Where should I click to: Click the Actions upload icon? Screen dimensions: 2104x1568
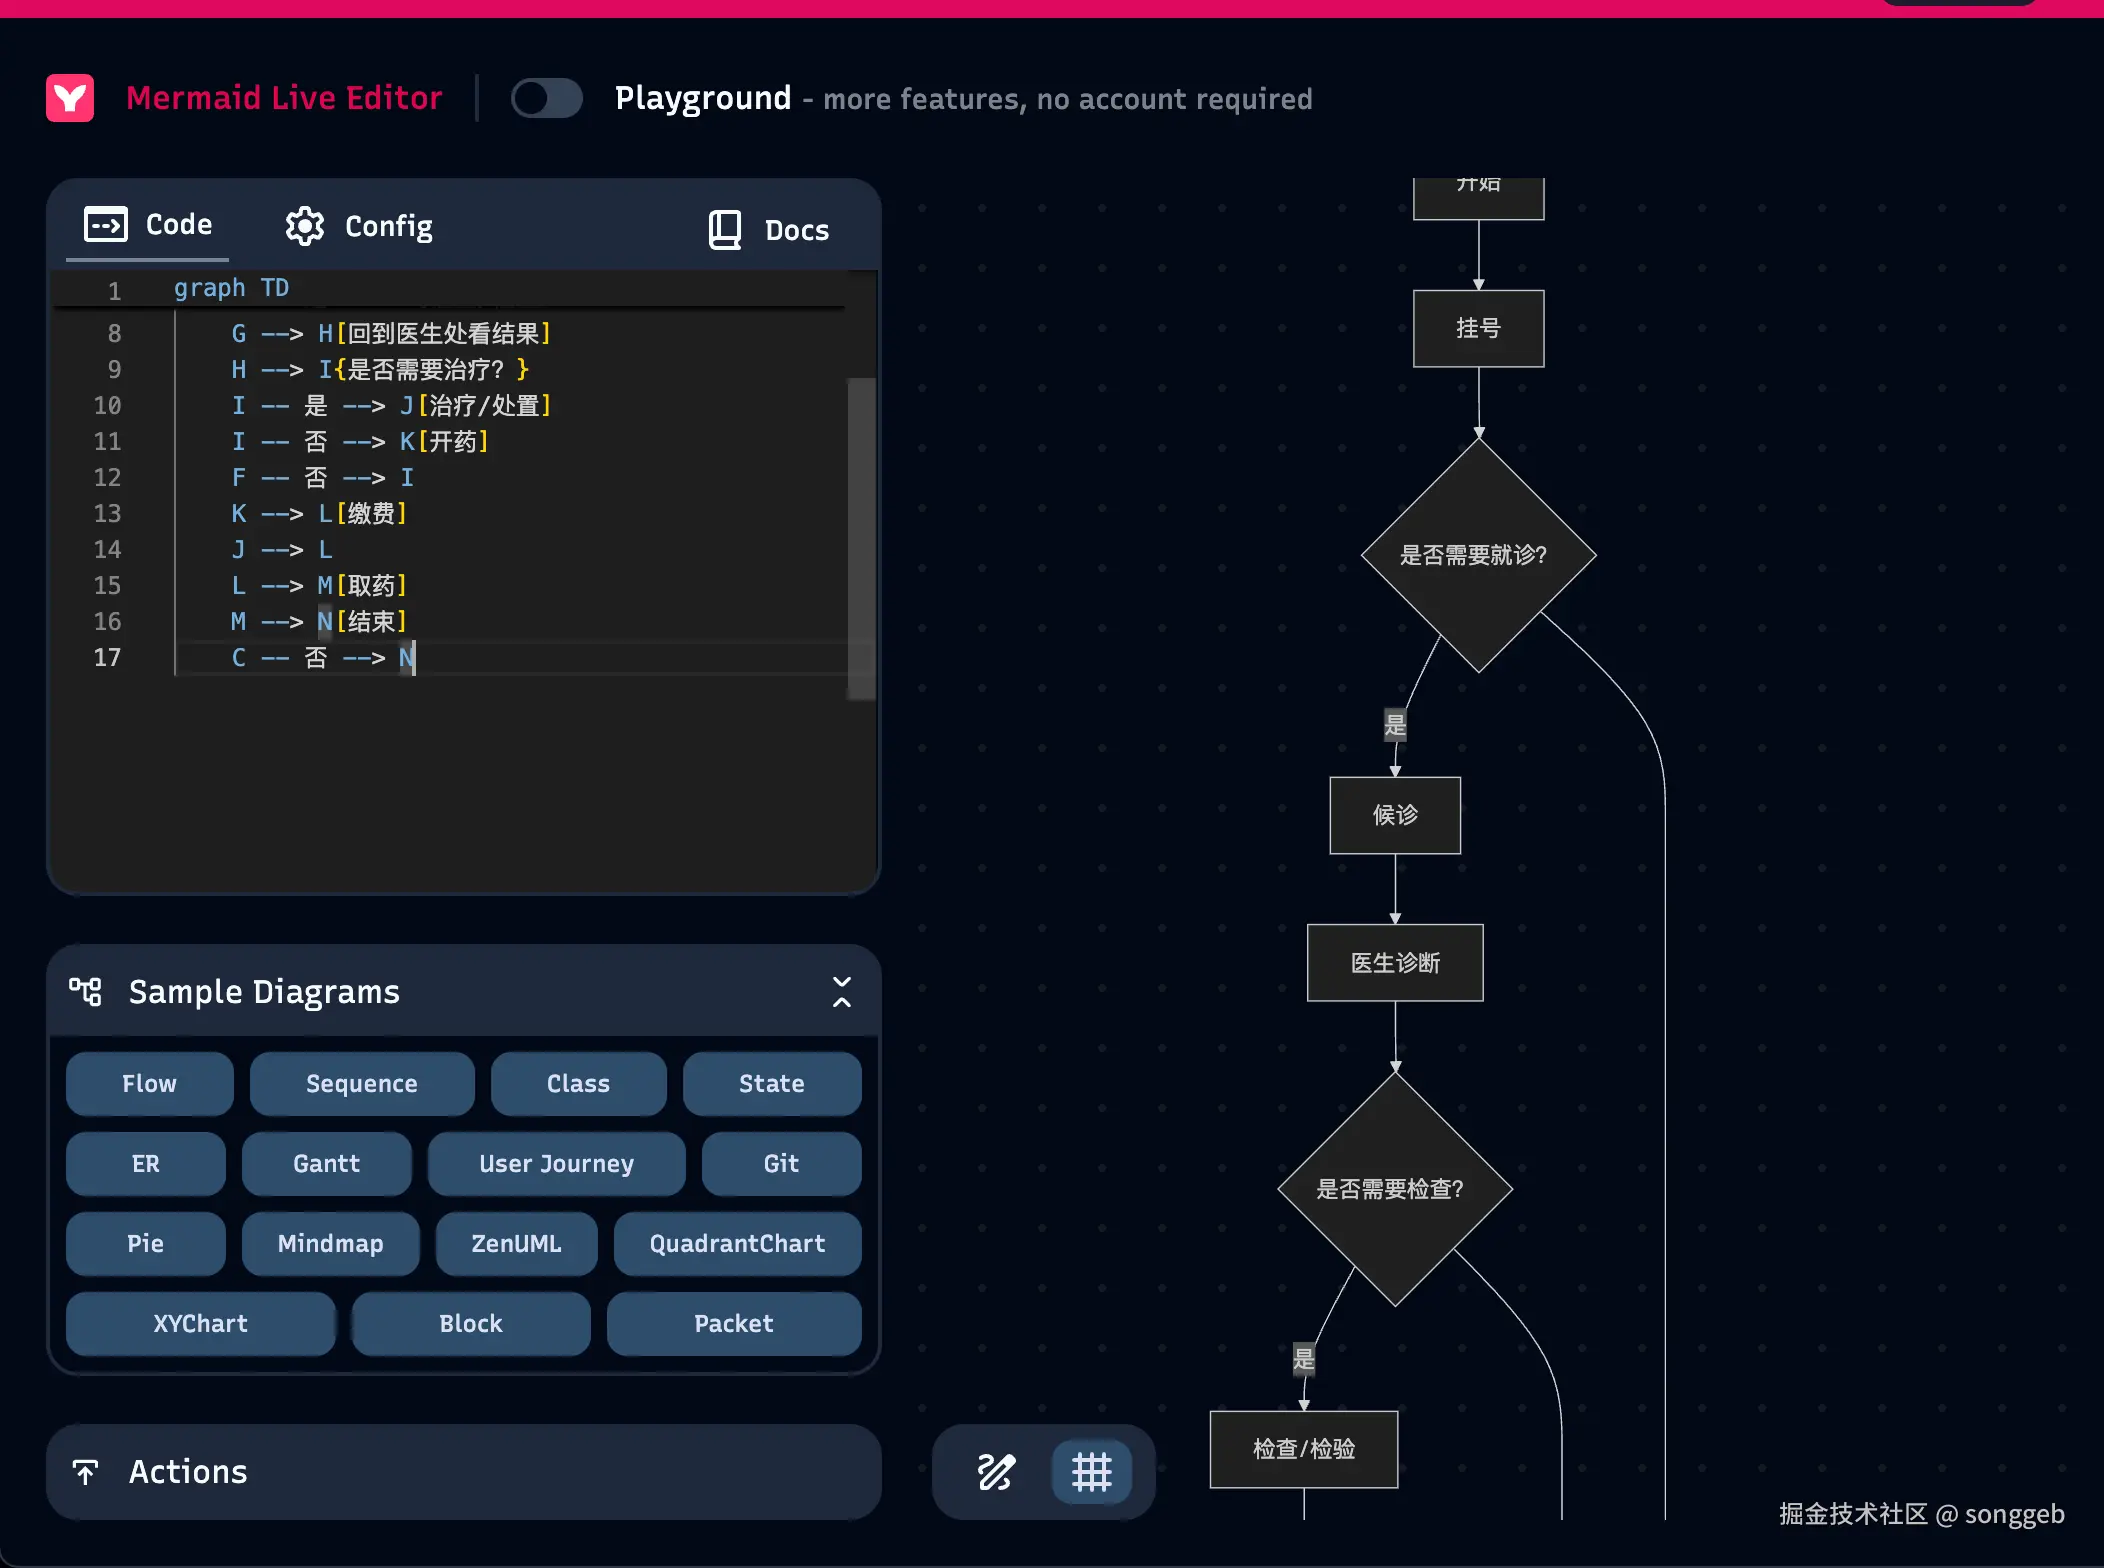click(86, 1471)
